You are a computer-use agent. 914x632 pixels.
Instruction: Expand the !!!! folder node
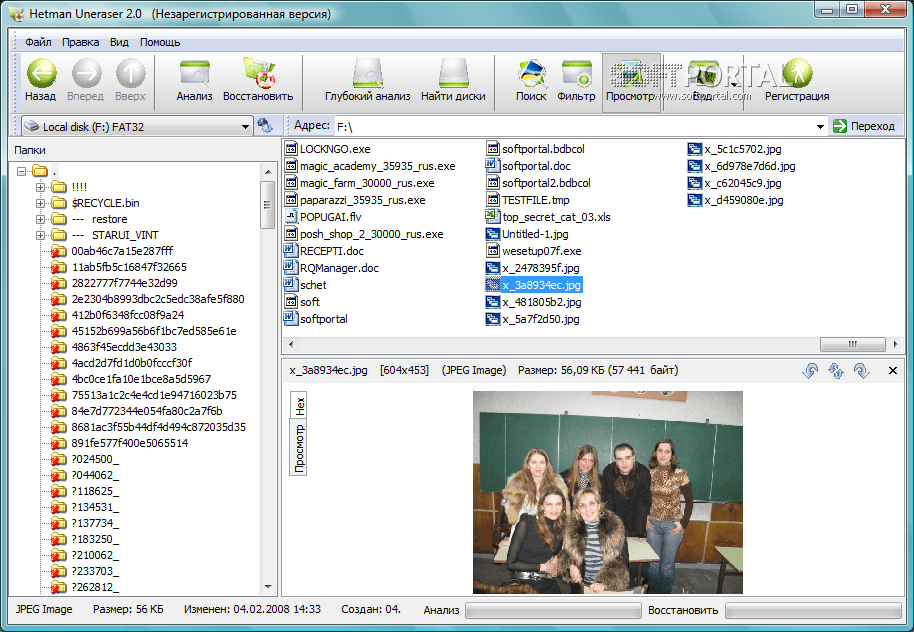(40, 187)
